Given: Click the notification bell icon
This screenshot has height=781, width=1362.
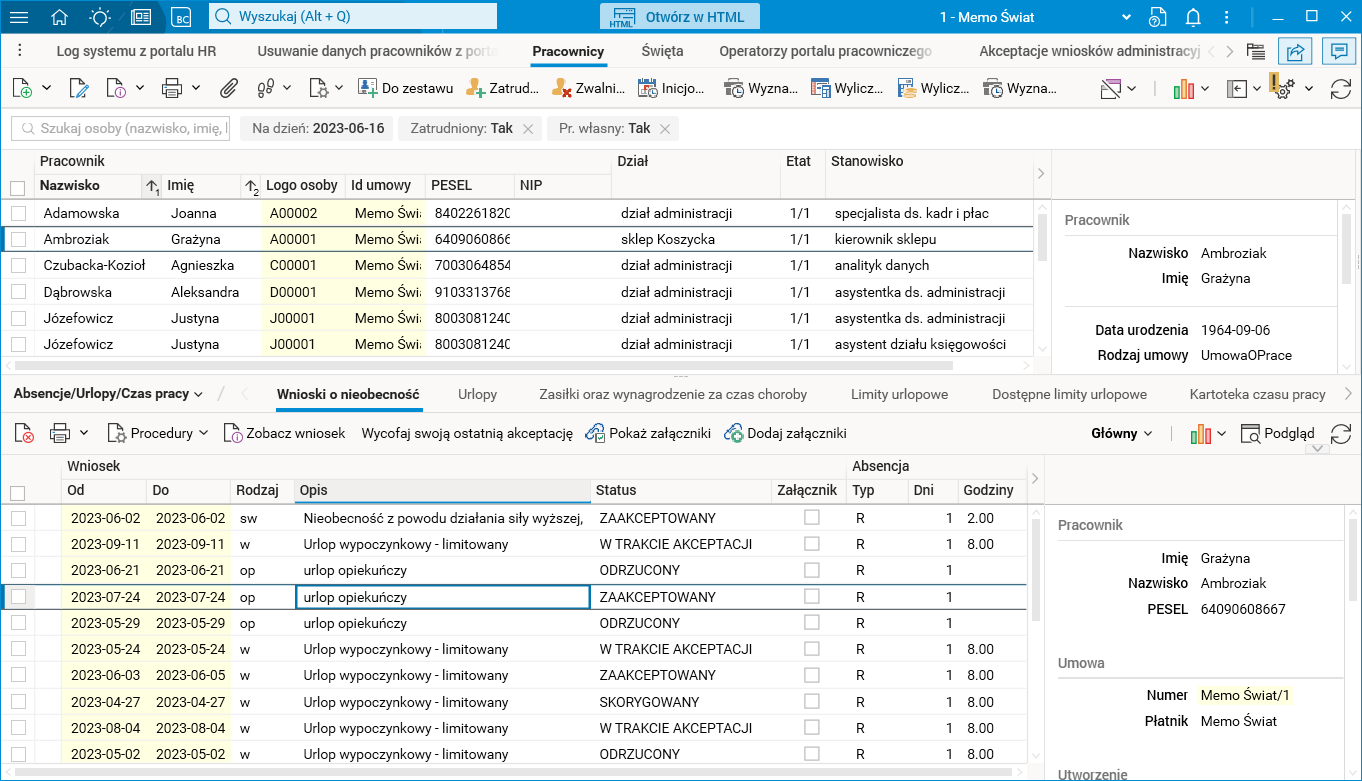Looking at the screenshot, I should click(x=1193, y=17).
